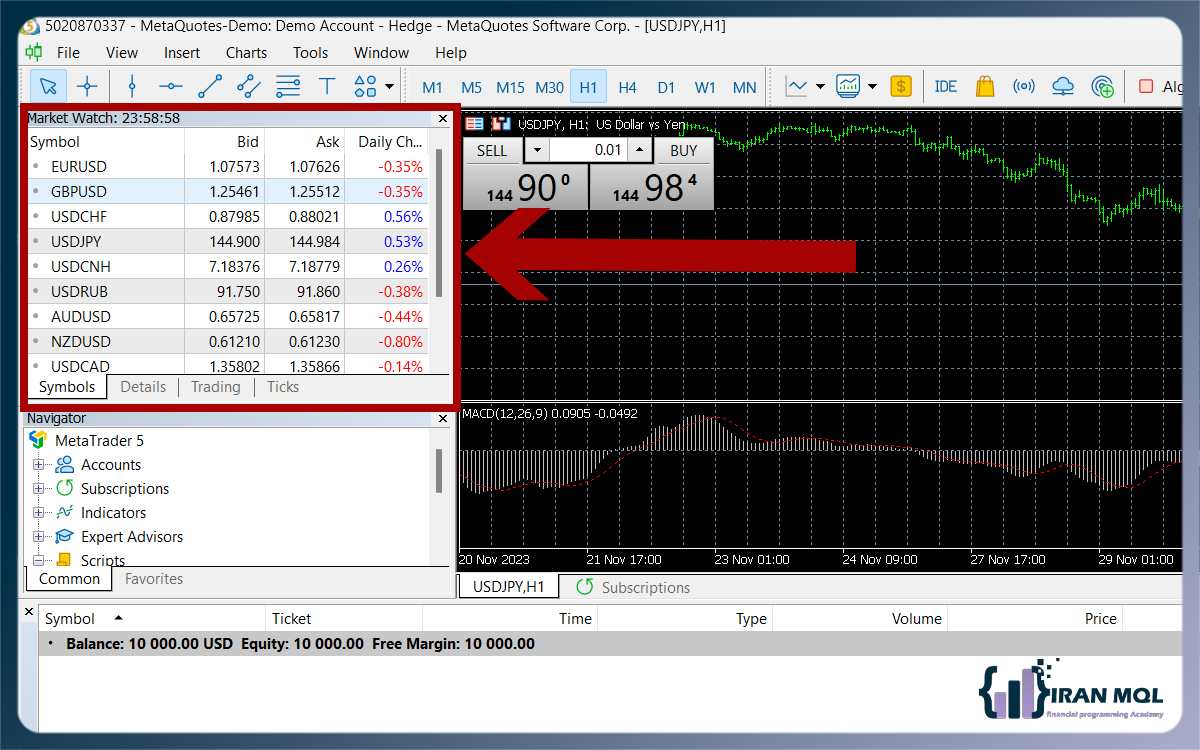Image resolution: width=1200 pixels, height=750 pixels.
Task: Open the Favorites tab in Navigator
Action: click(x=154, y=579)
